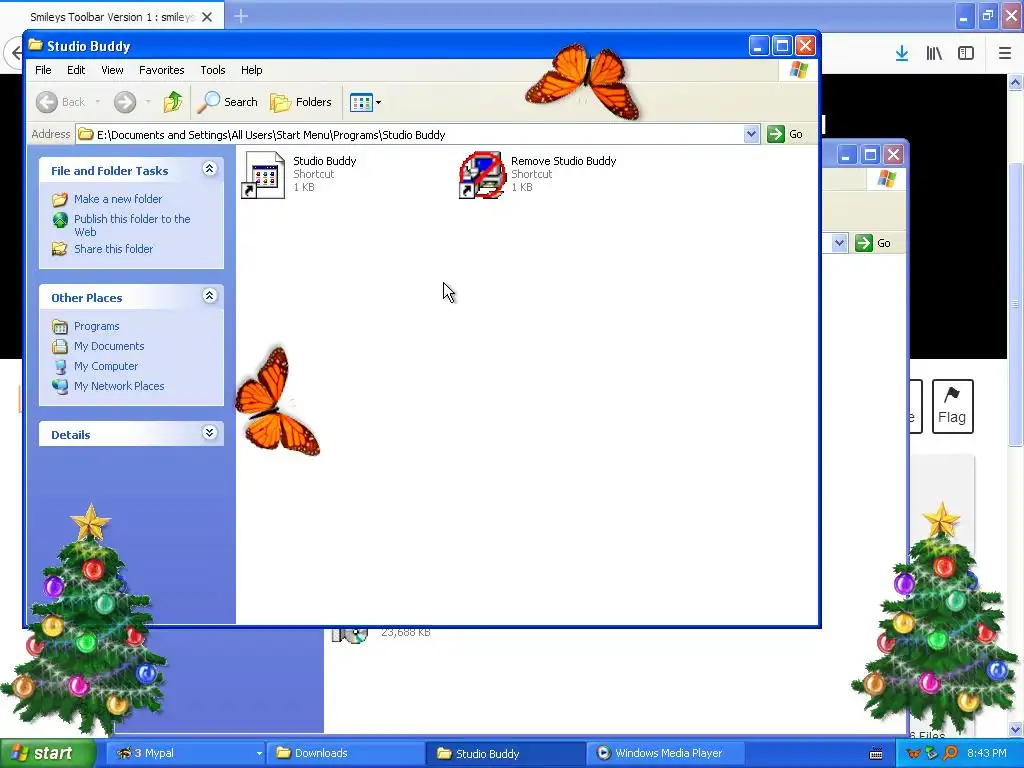Open the Edit menu
The height and width of the screenshot is (768, 1024).
(x=76, y=70)
